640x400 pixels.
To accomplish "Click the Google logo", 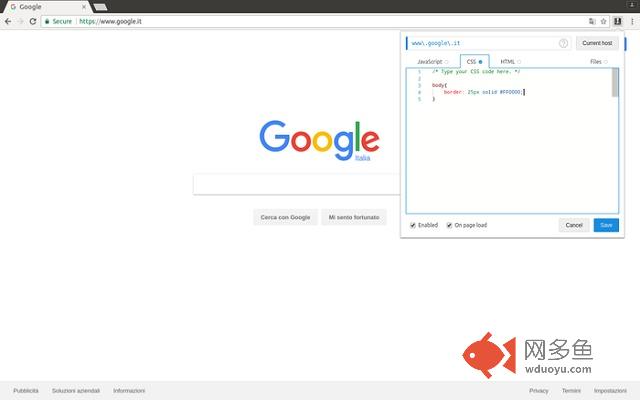I will (319, 140).
